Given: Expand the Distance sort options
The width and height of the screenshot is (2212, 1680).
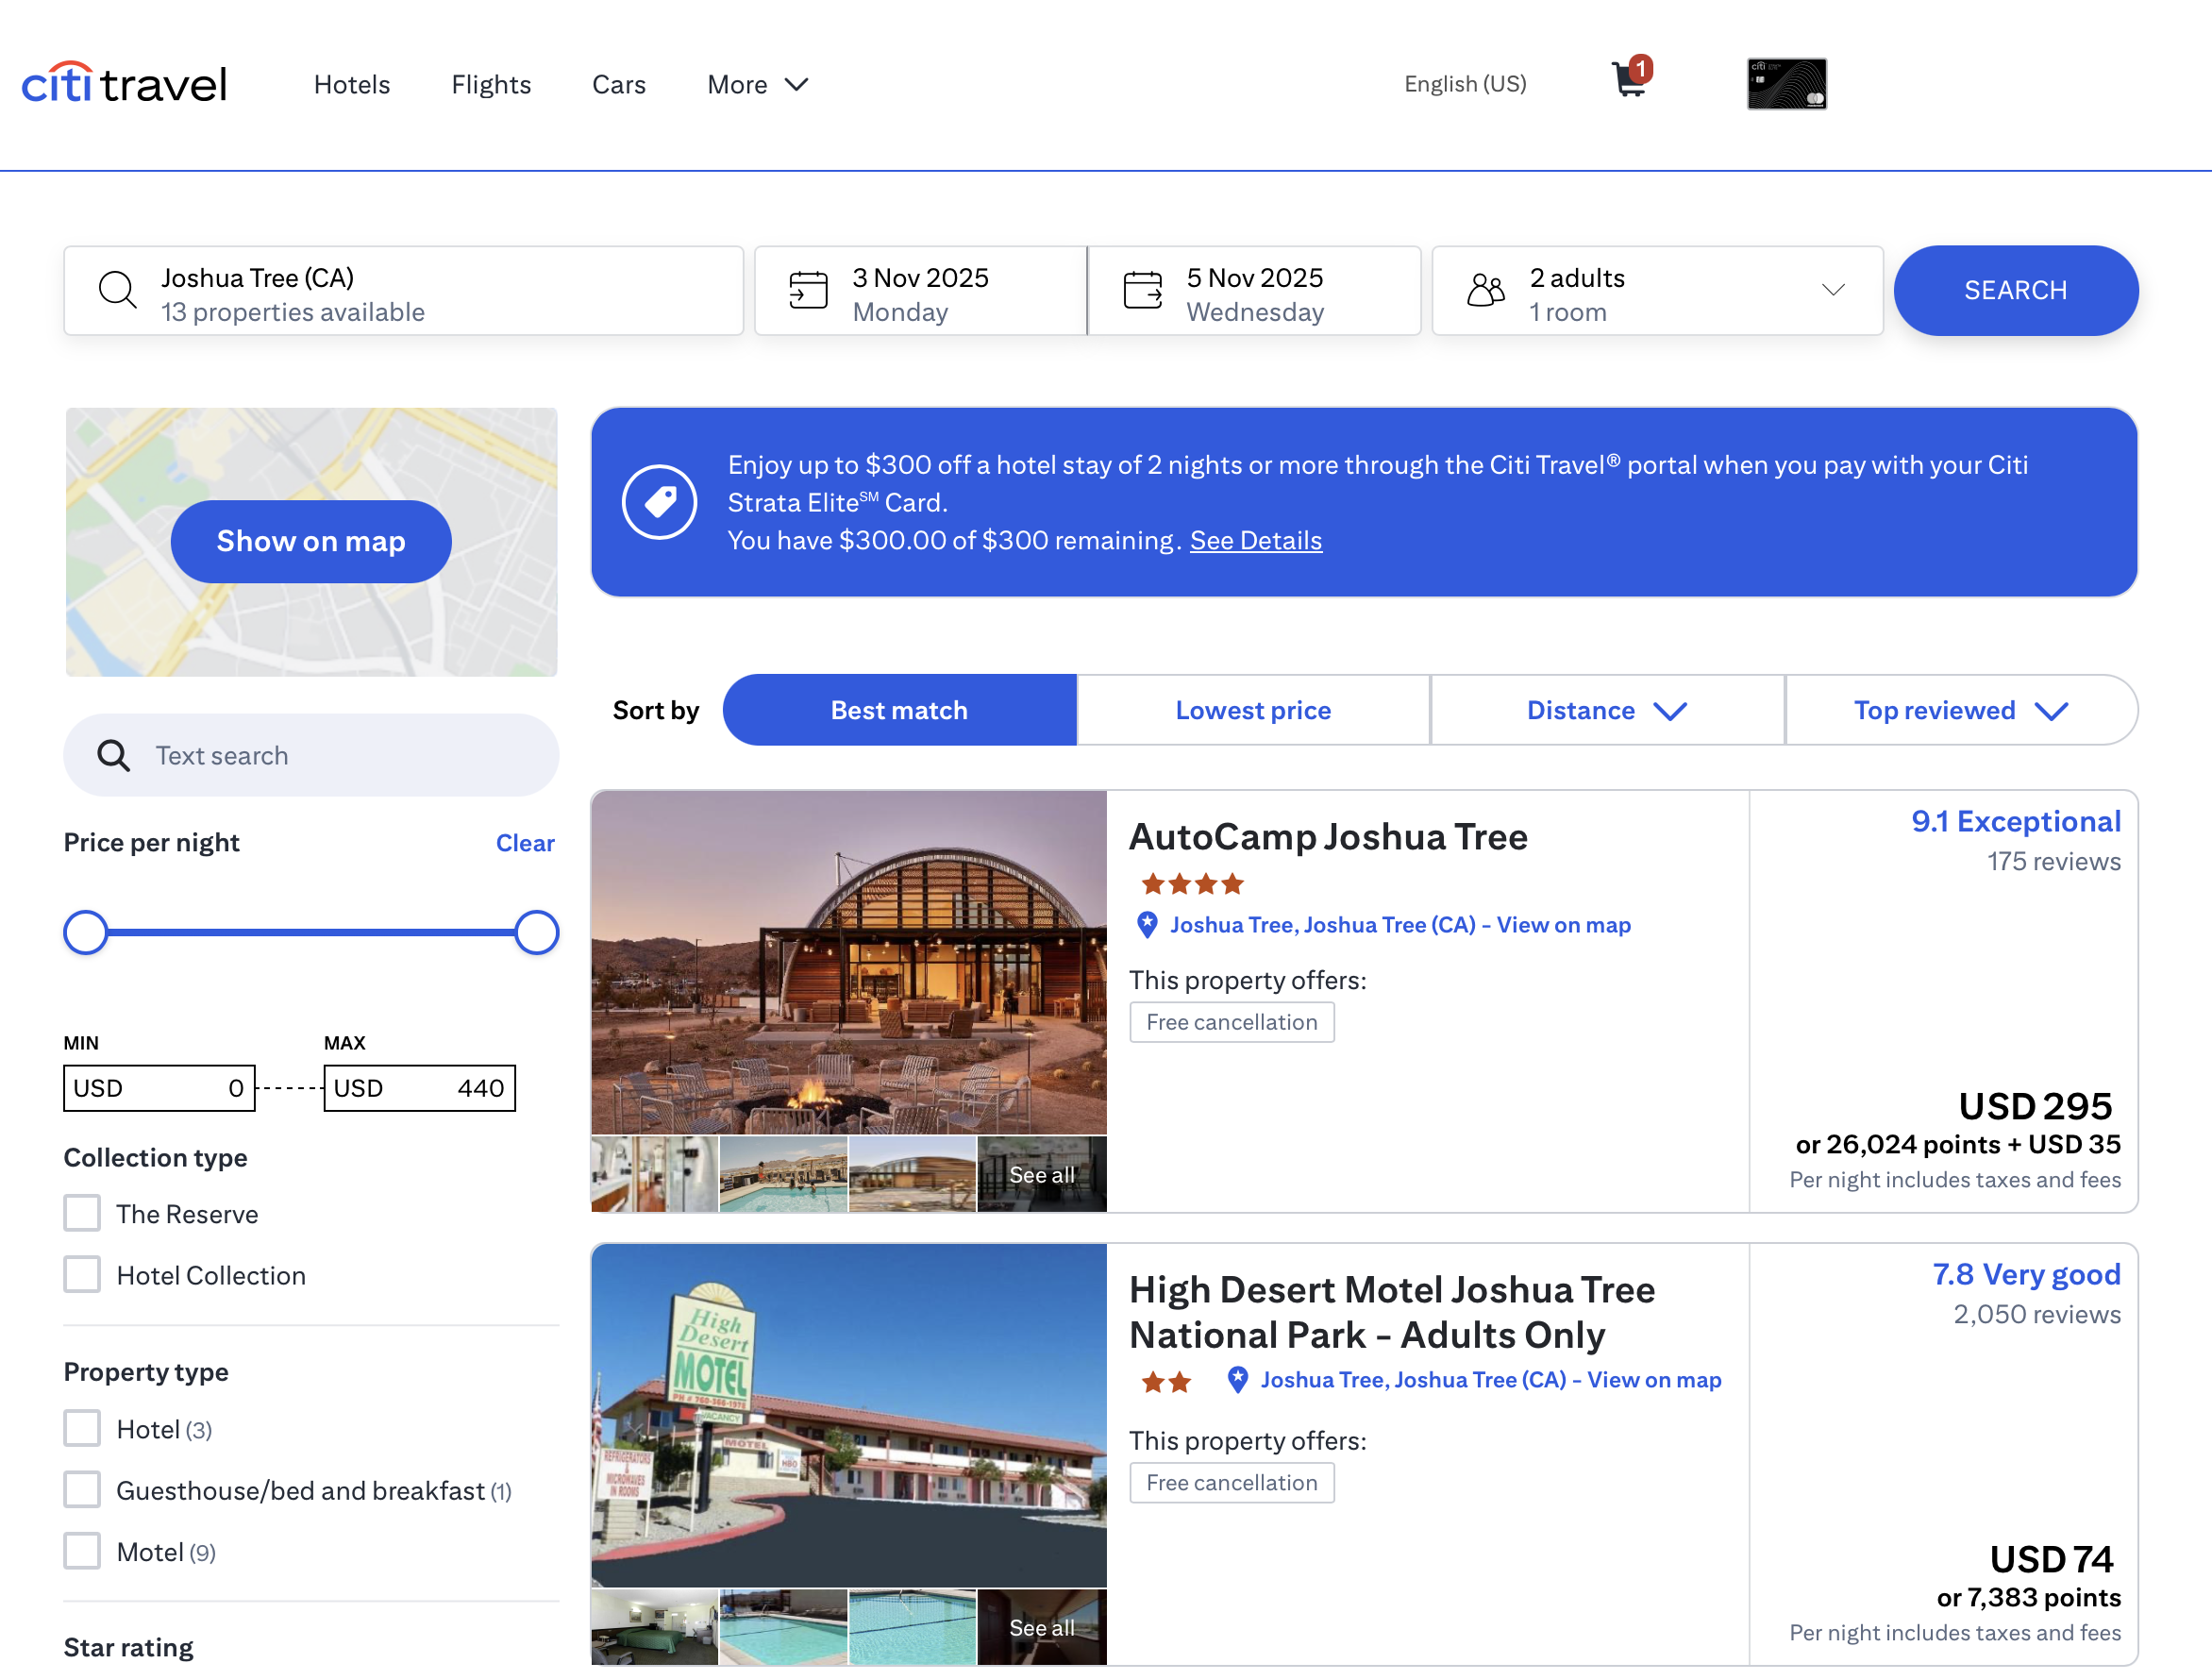Looking at the screenshot, I should pos(1607,711).
